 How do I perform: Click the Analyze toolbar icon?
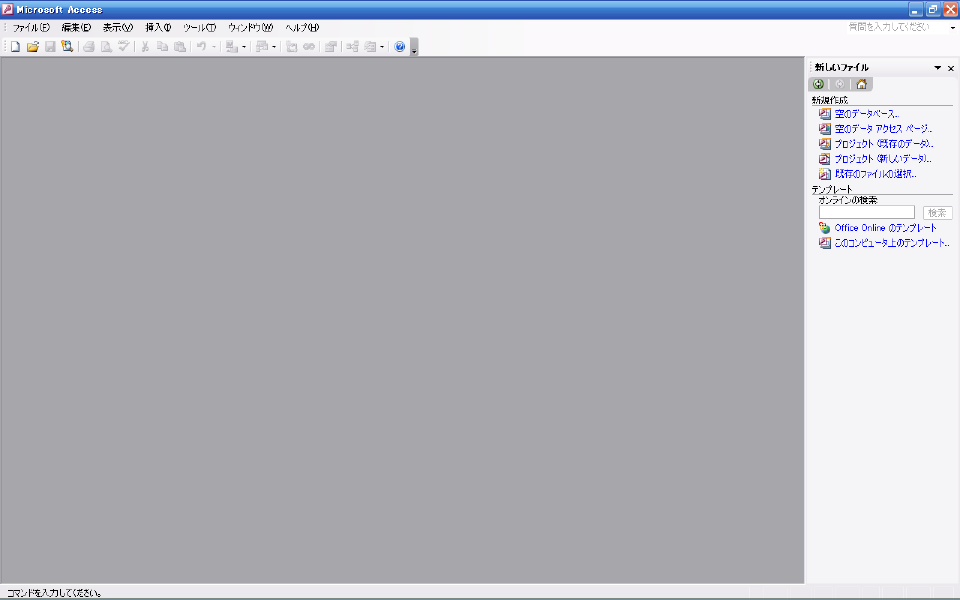click(x=261, y=47)
